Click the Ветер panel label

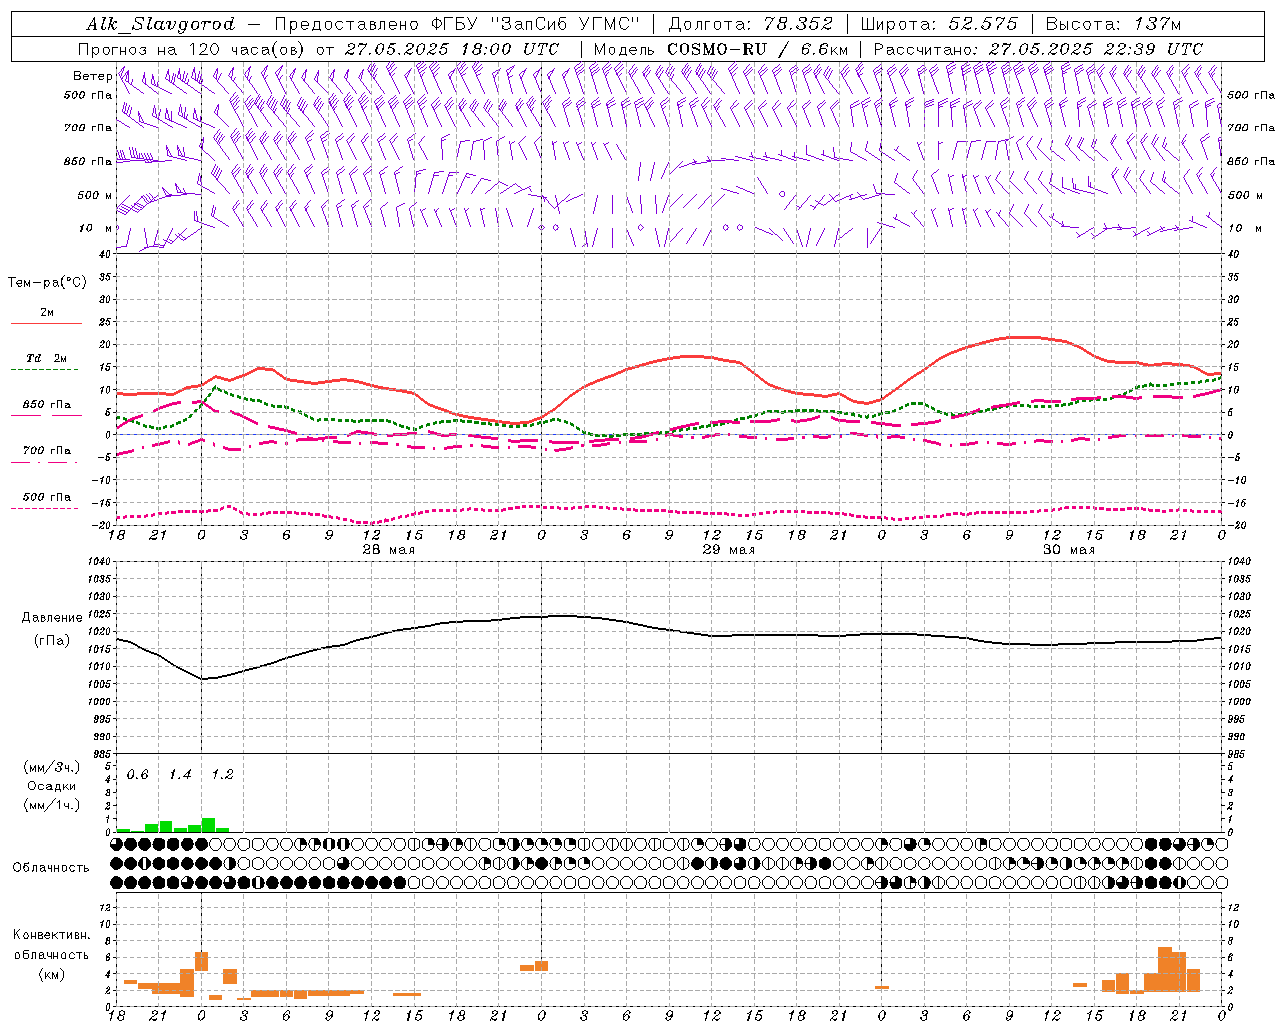pyautogui.click(x=92, y=76)
